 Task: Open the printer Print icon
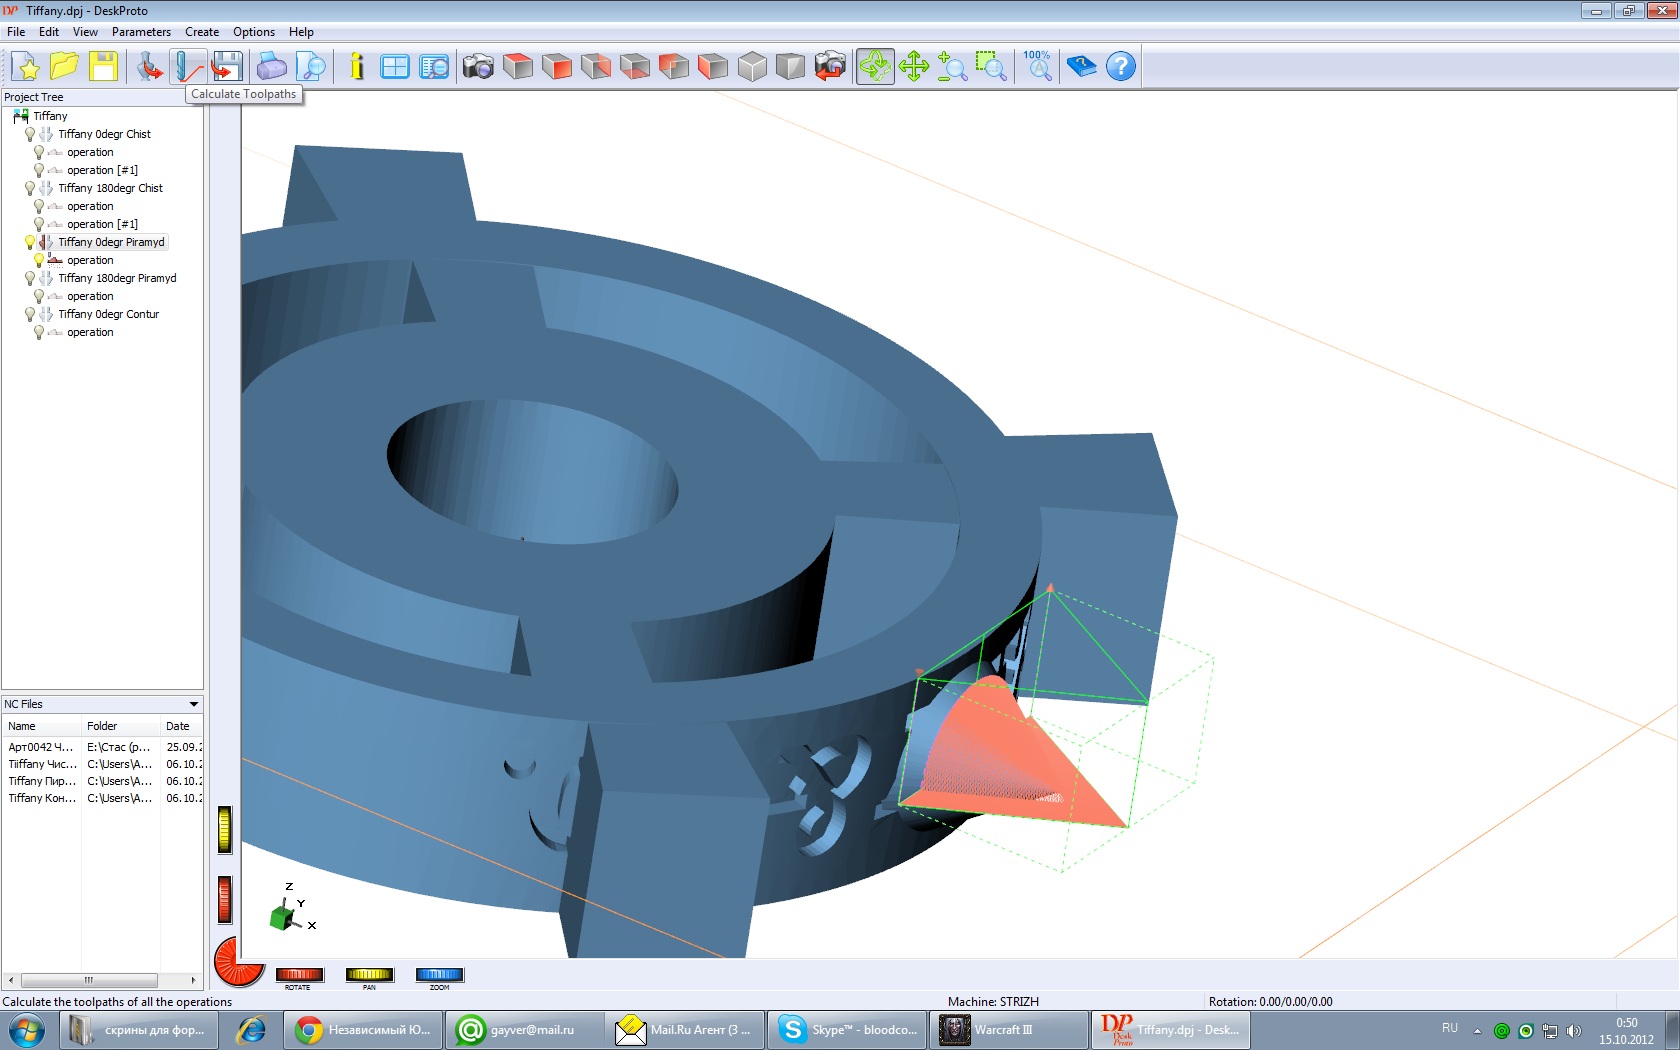click(x=271, y=67)
